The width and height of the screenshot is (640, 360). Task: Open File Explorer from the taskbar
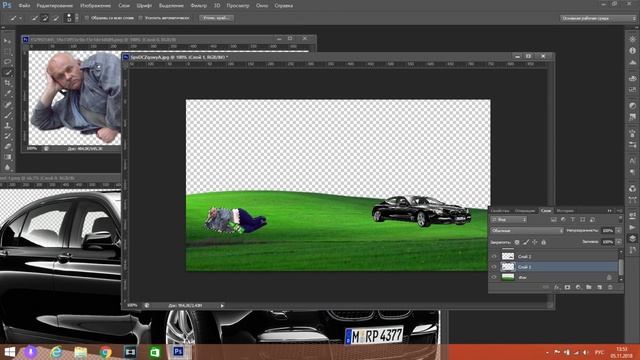coord(80,351)
